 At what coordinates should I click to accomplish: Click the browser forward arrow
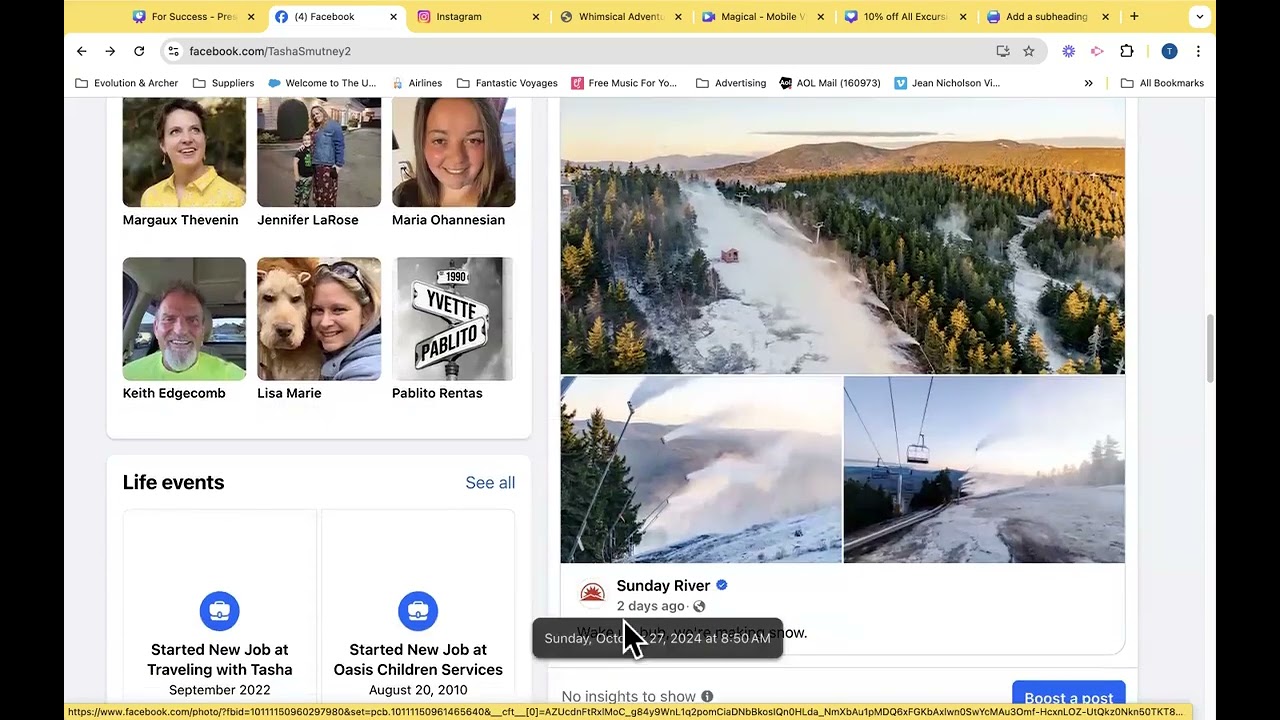tap(110, 51)
